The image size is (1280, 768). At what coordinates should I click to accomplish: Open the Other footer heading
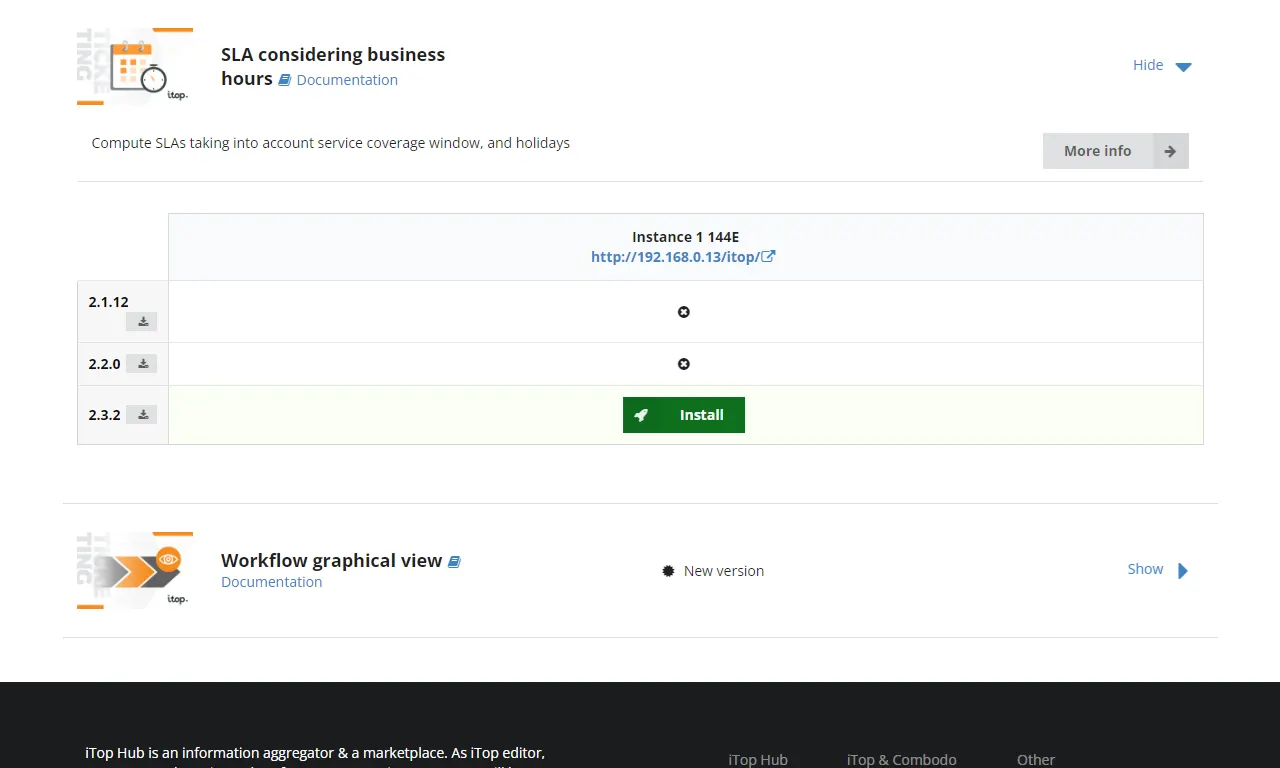(1036, 760)
